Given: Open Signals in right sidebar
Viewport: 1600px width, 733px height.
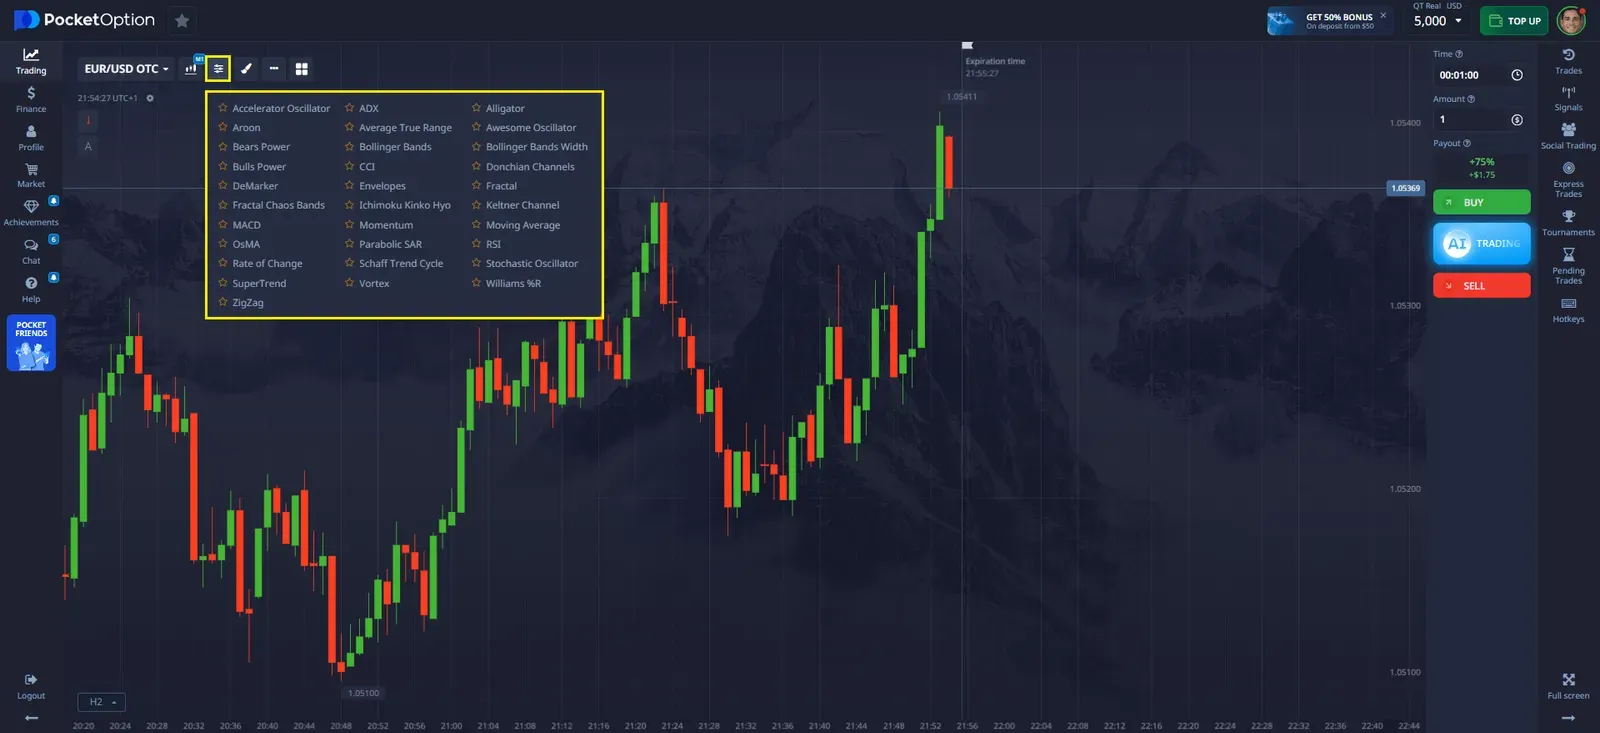Looking at the screenshot, I should [1568, 98].
